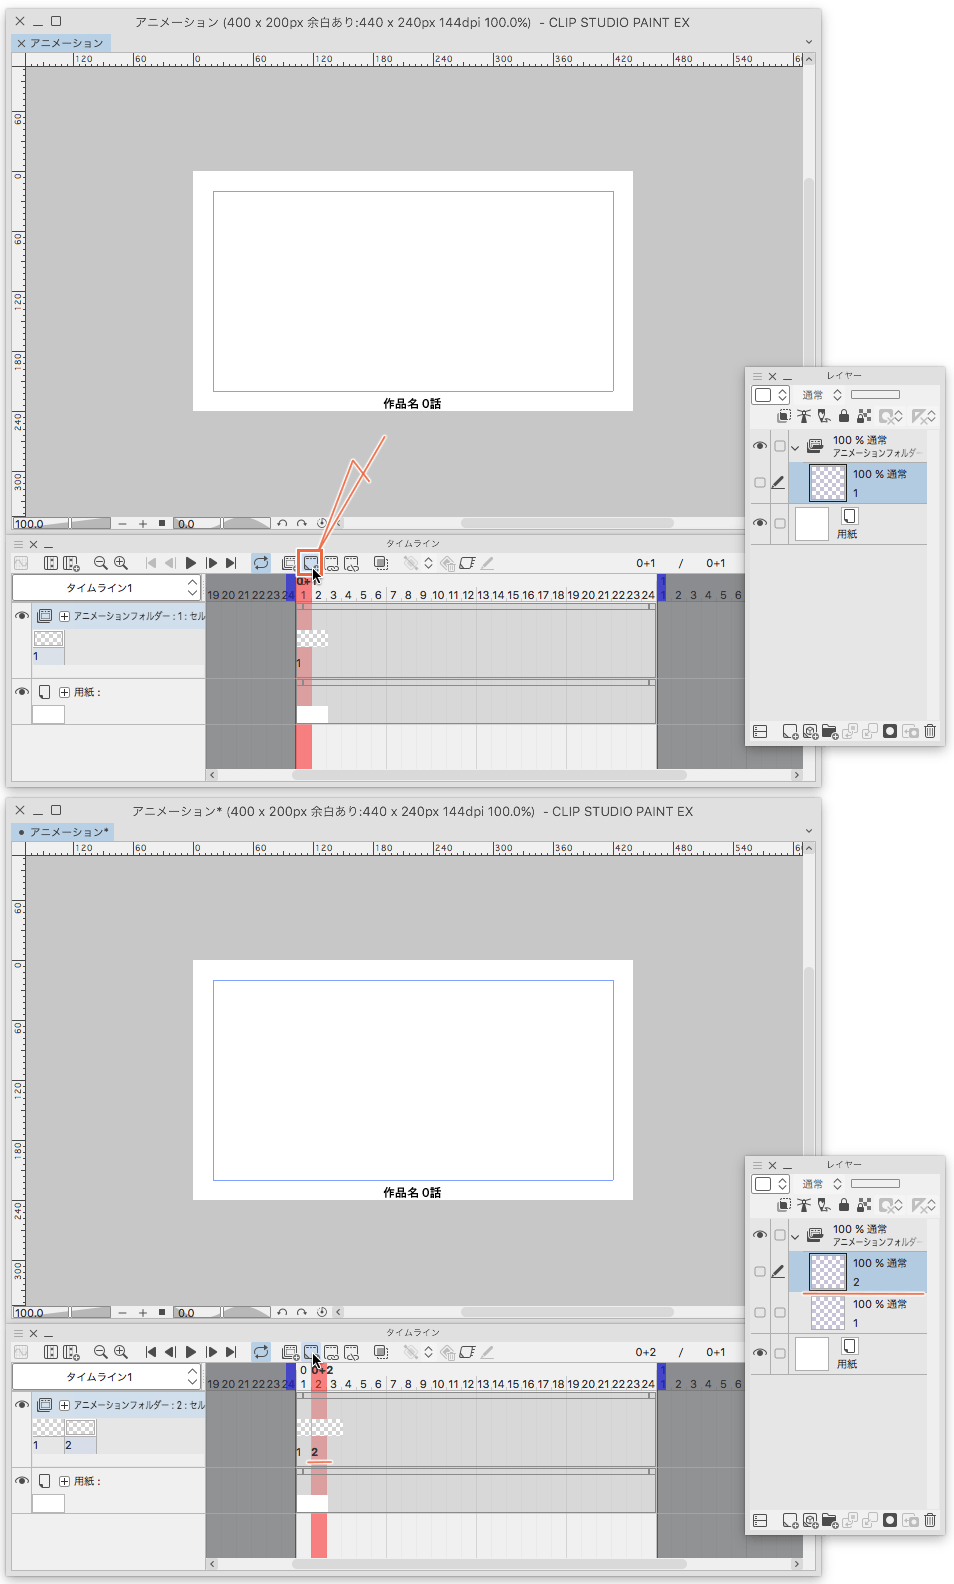Viewport: 954px width, 1584px height.
Task: Open upper timeline palette hamburger menu
Action: tap(18, 544)
